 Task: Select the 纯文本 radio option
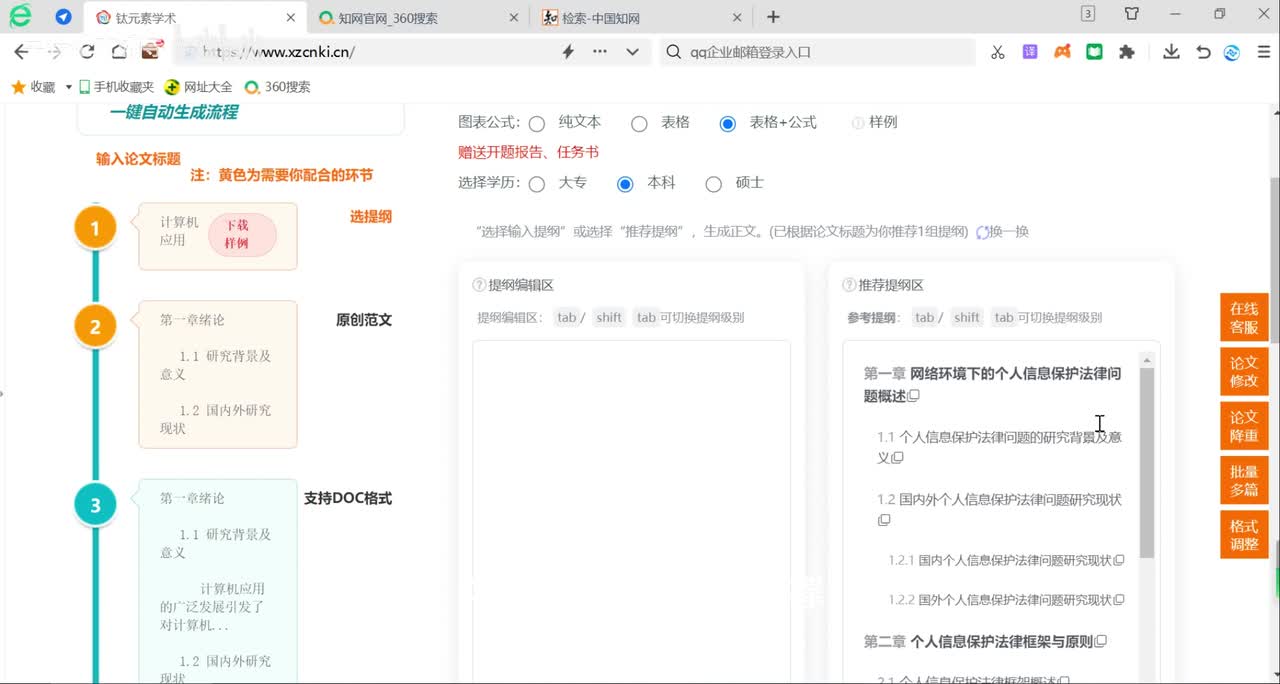(537, 124)
